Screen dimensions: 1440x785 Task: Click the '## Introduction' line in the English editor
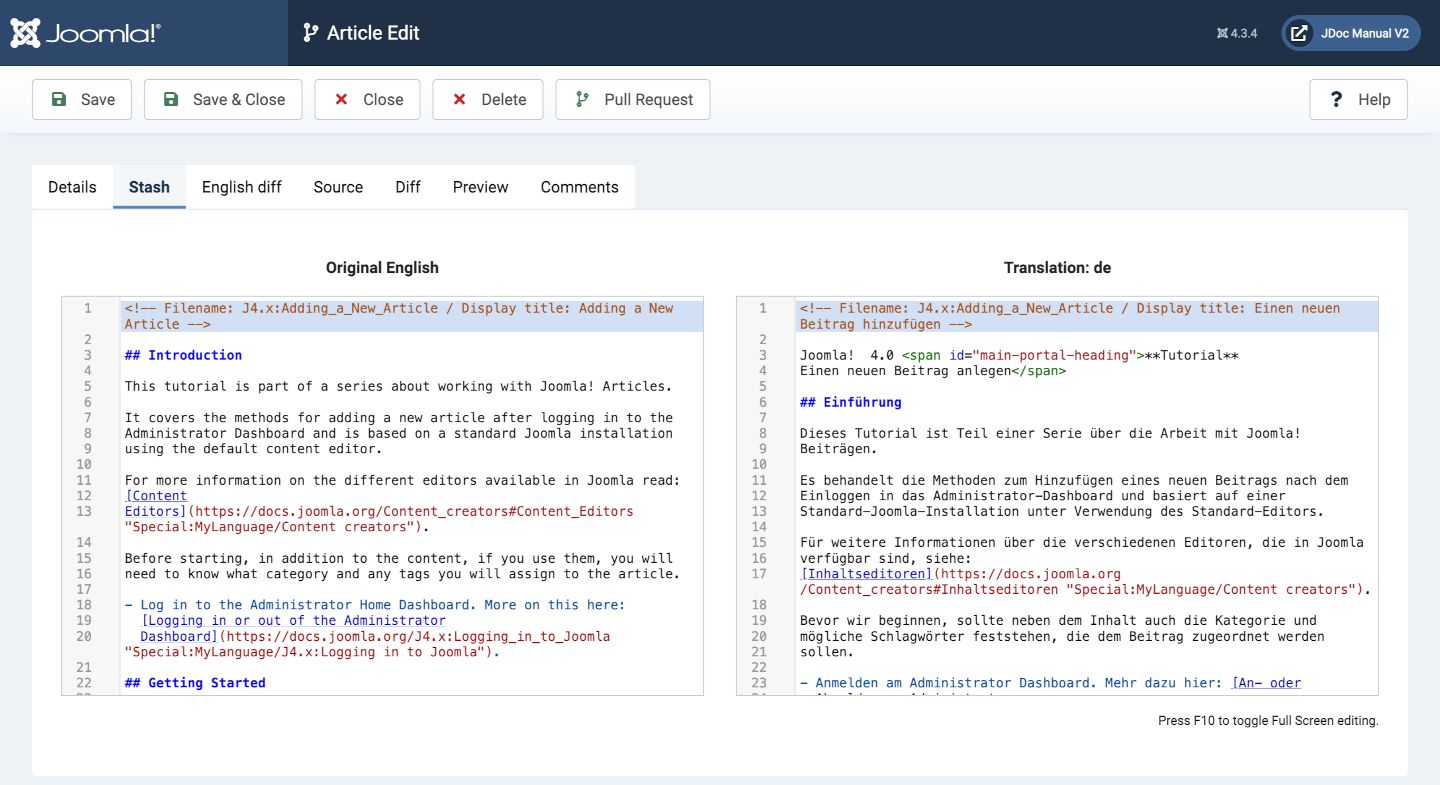pyautogui.click(x=183, y=355)
